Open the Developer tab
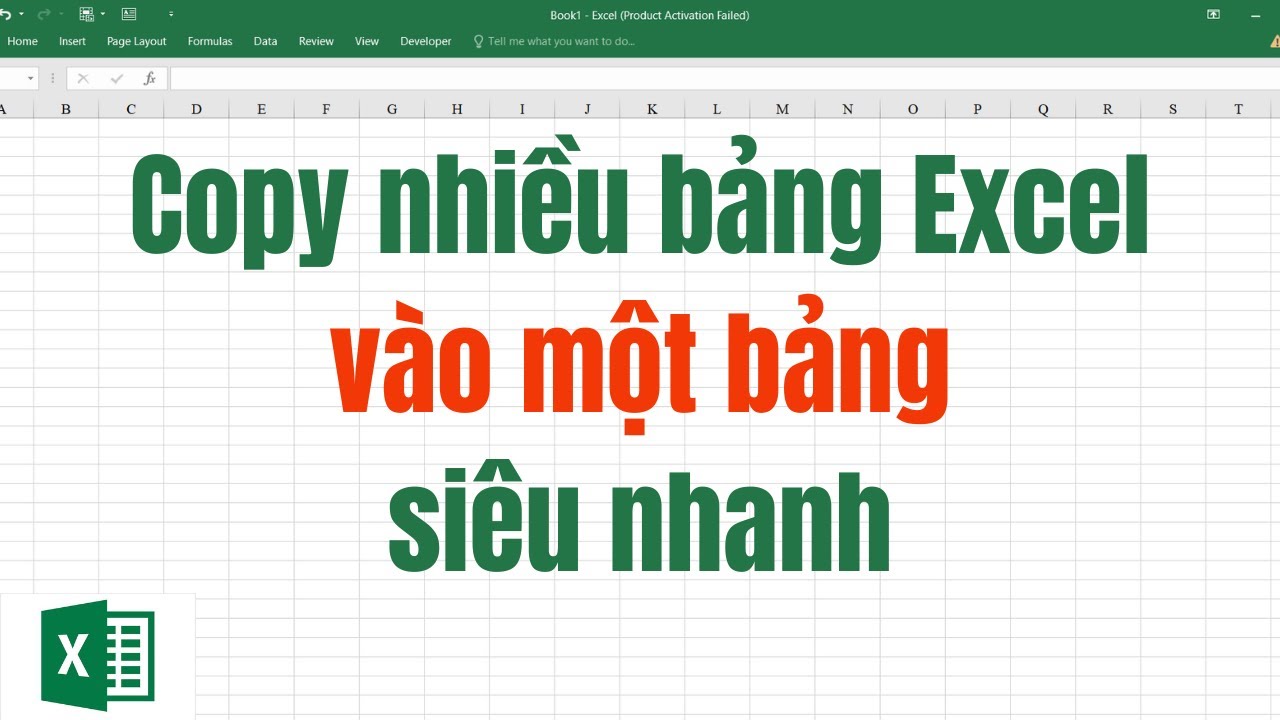 point(426,41)
